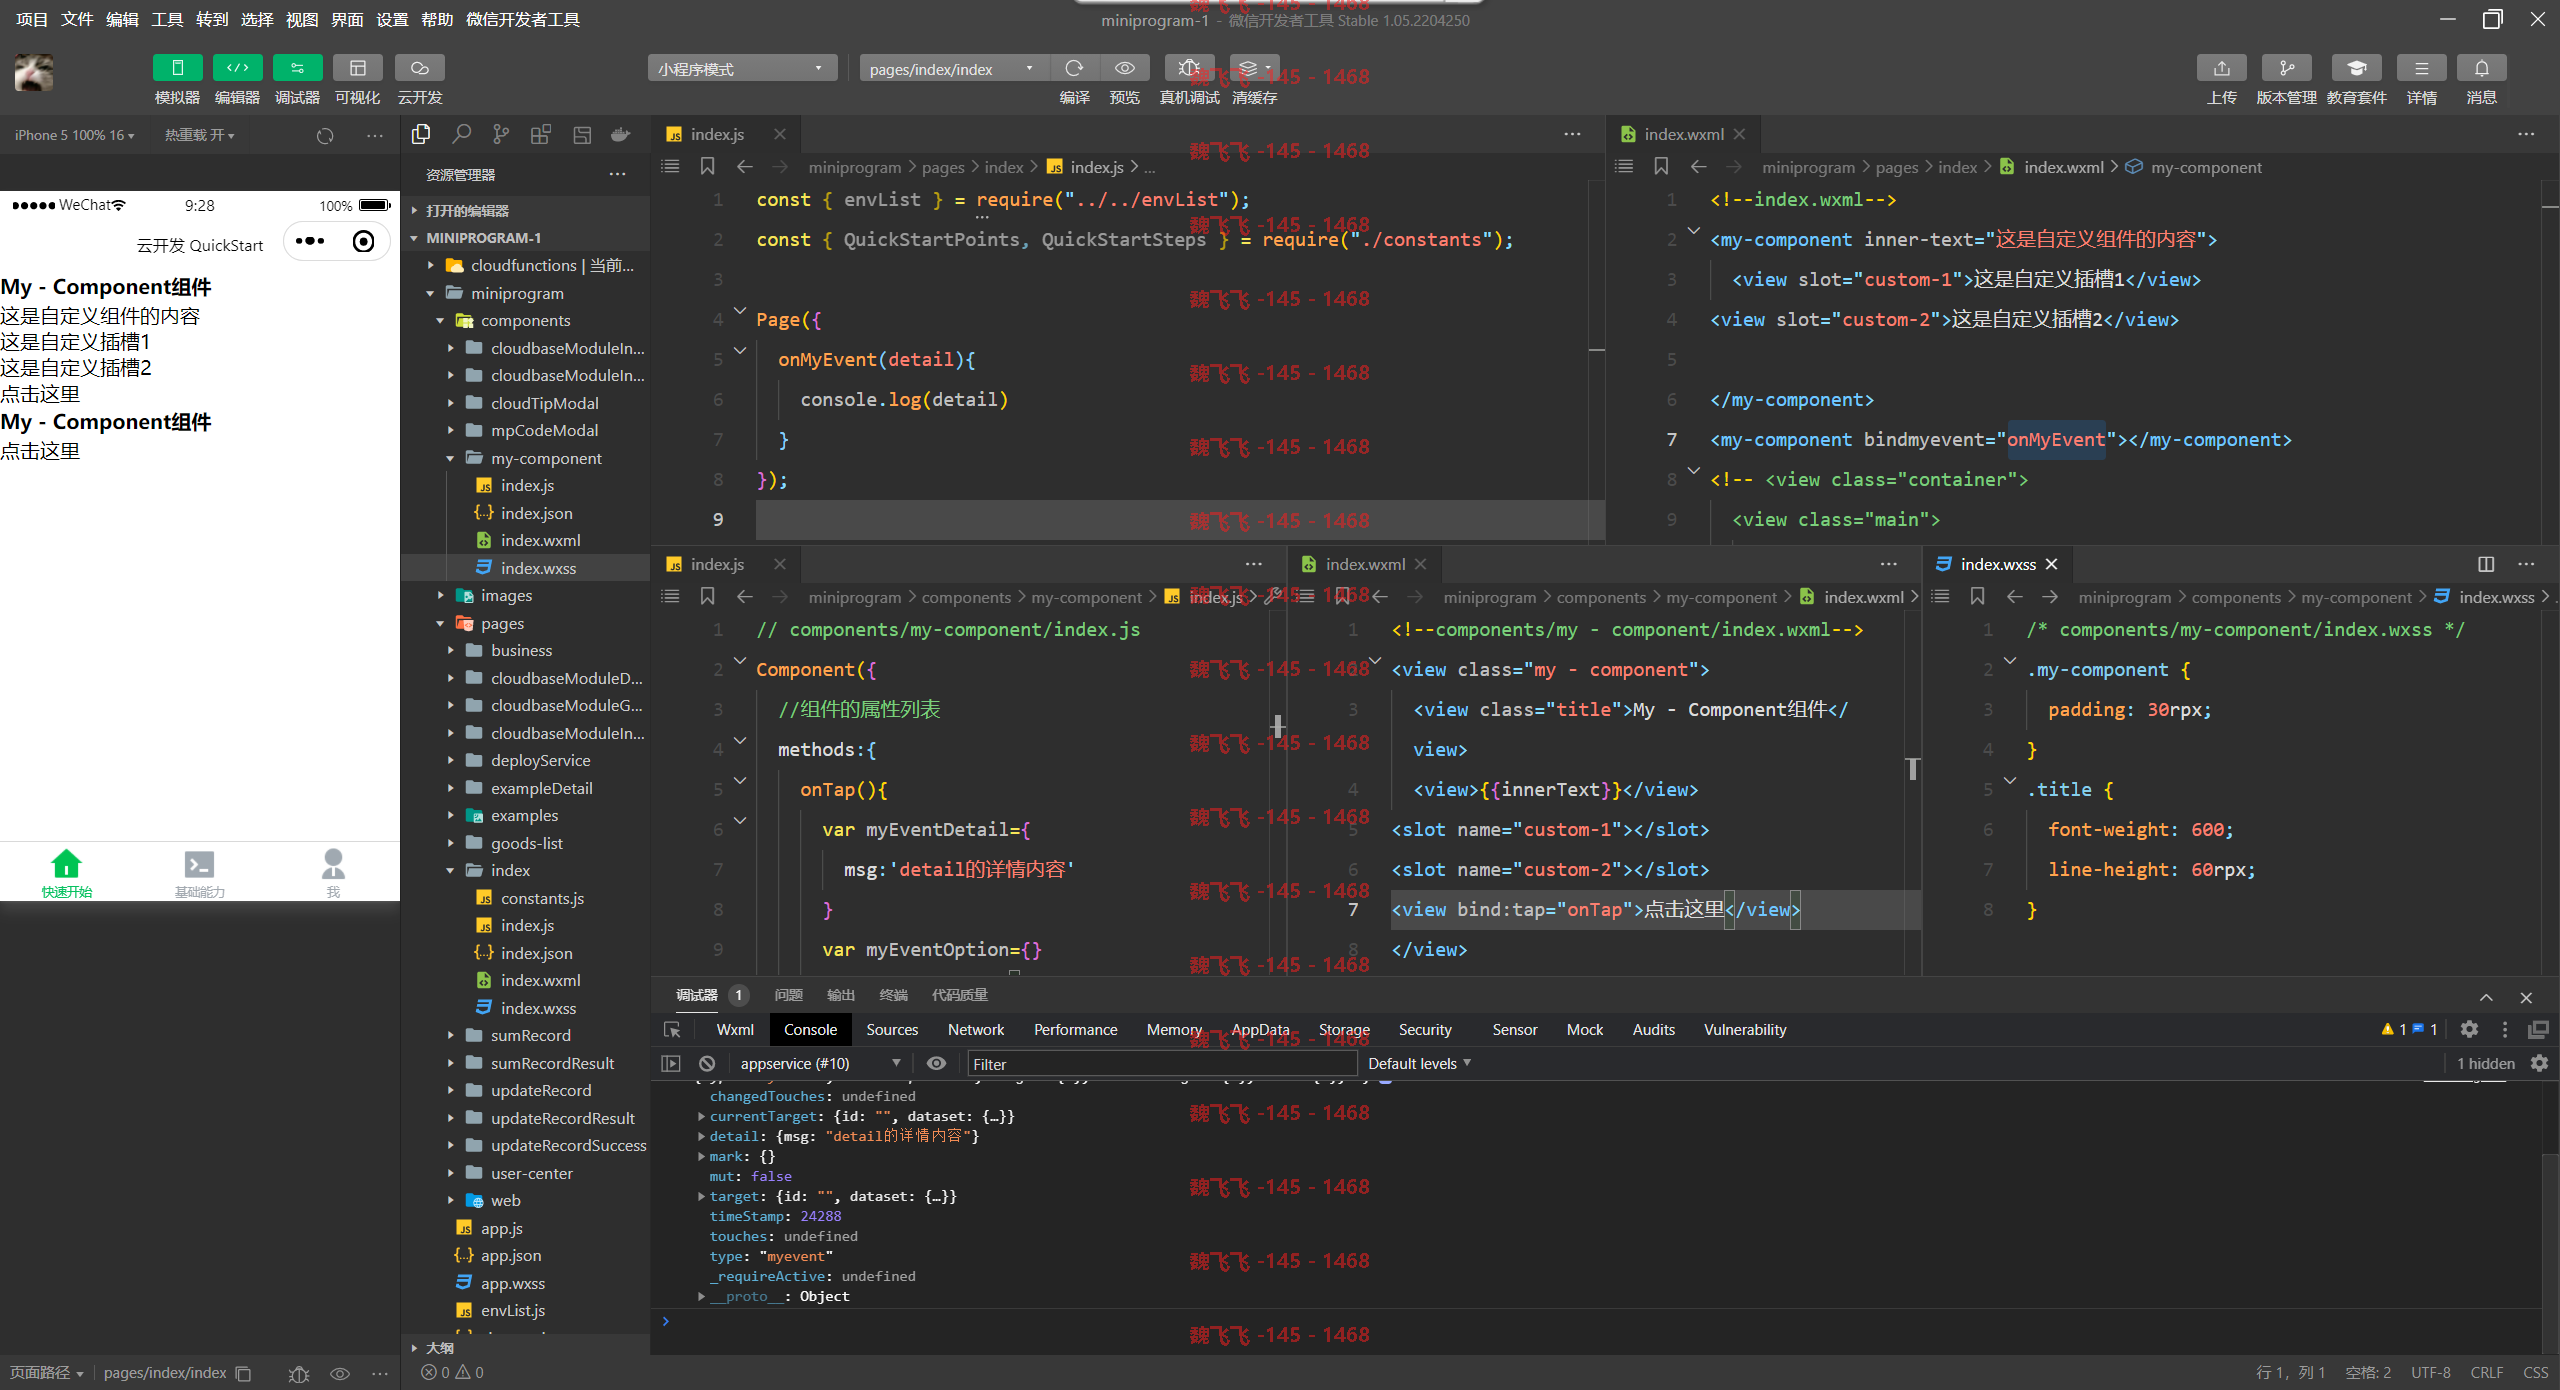Toggle the debugger panel button
The height and width of the screenshot is (1390, 2560).
click(x=297, y=68)
